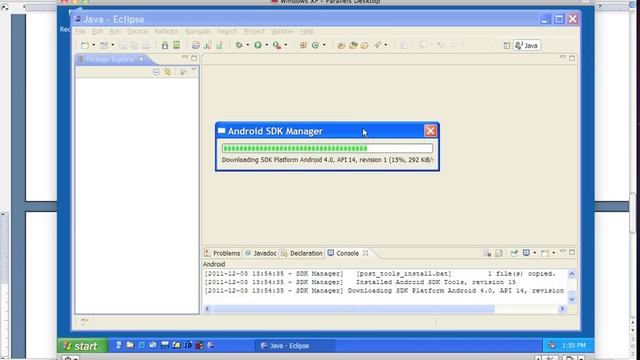Maximize the editor area
Viewport: 640px width, 360px height.
pyautogui.click(x=572, y=58)
